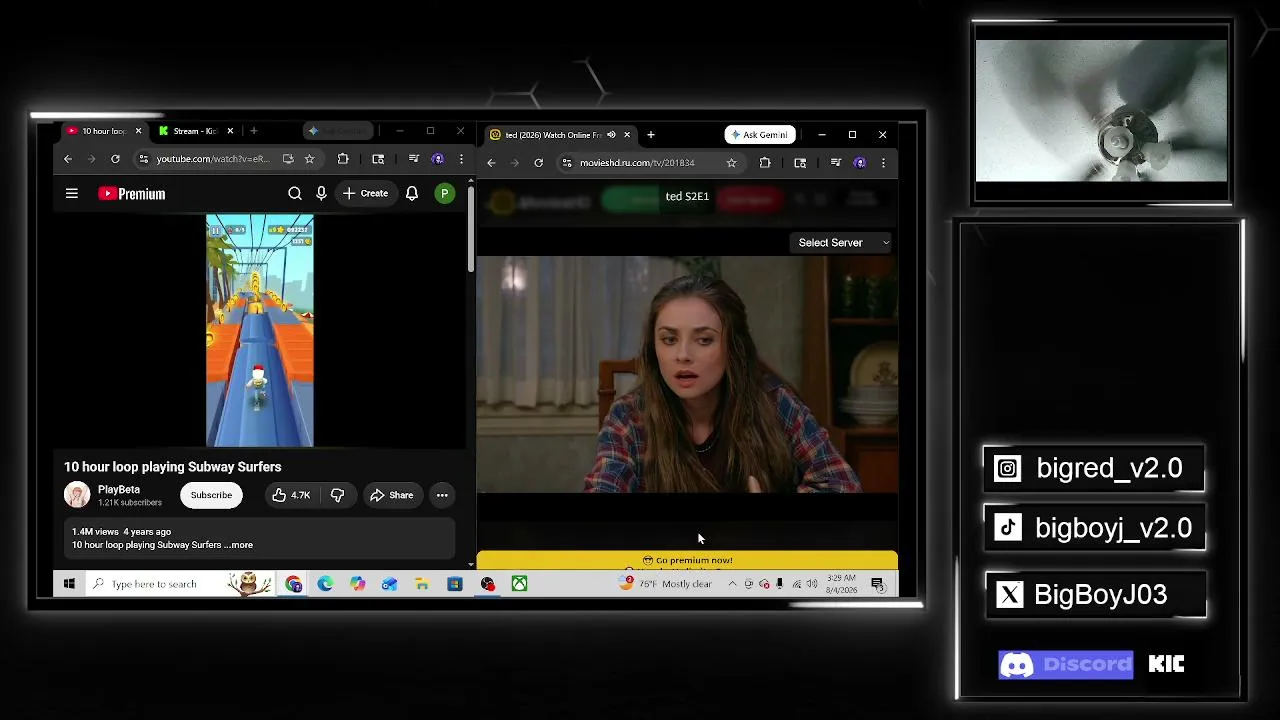Open Chrome from the taskbar

pyautogui.click(x=293, y=584)
